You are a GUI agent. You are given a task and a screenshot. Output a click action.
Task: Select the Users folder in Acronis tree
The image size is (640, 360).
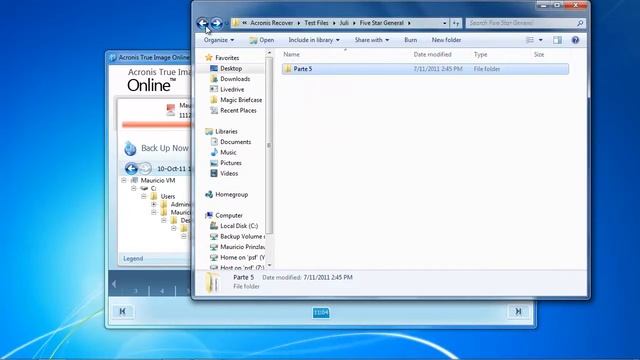pos(167,196)
